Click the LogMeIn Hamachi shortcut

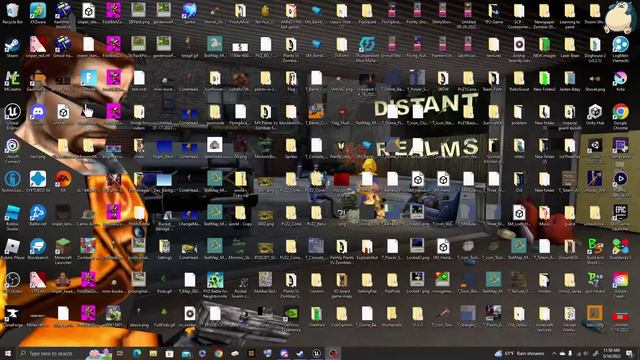(620, 48)
